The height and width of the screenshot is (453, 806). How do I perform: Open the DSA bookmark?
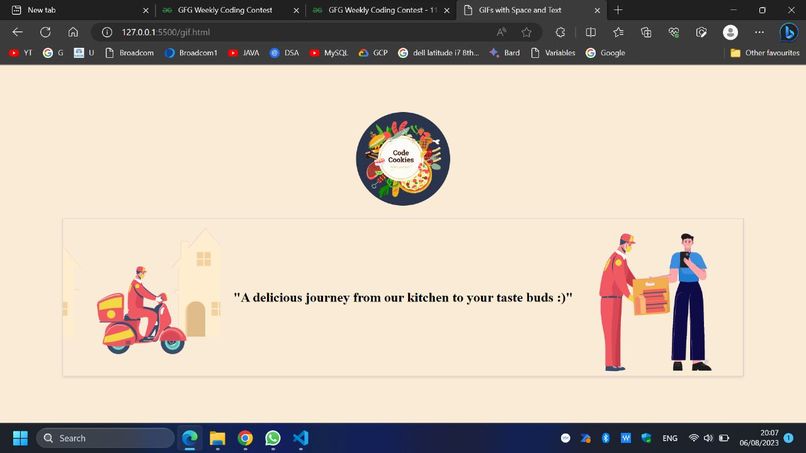(284, 52)
